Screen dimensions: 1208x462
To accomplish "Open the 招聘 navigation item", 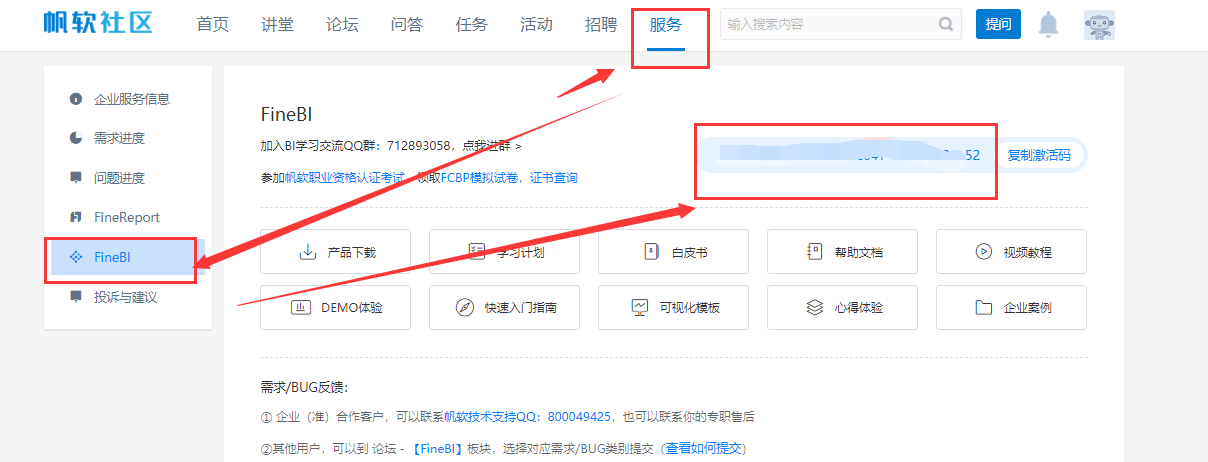I will click(601, 25).
